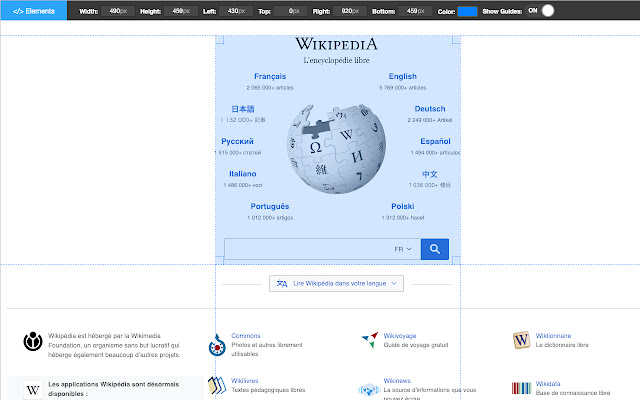
Task: Open the Wiktionnaire project link
Action: click(x=553, y=336)
